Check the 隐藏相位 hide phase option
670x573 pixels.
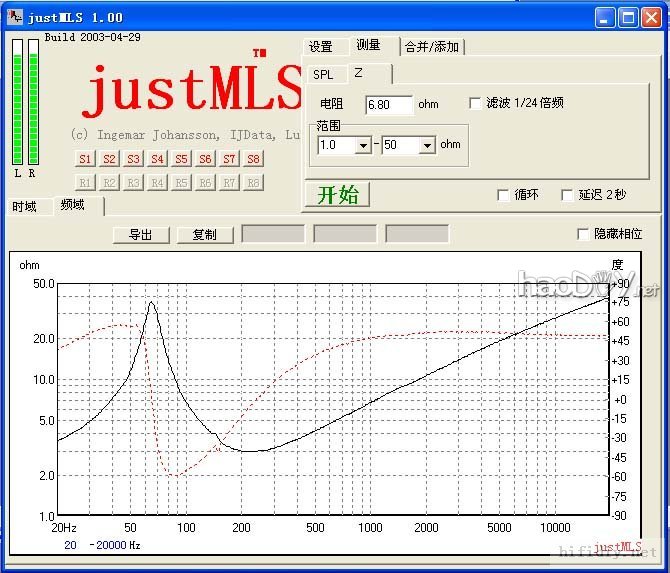coord(583,234)
